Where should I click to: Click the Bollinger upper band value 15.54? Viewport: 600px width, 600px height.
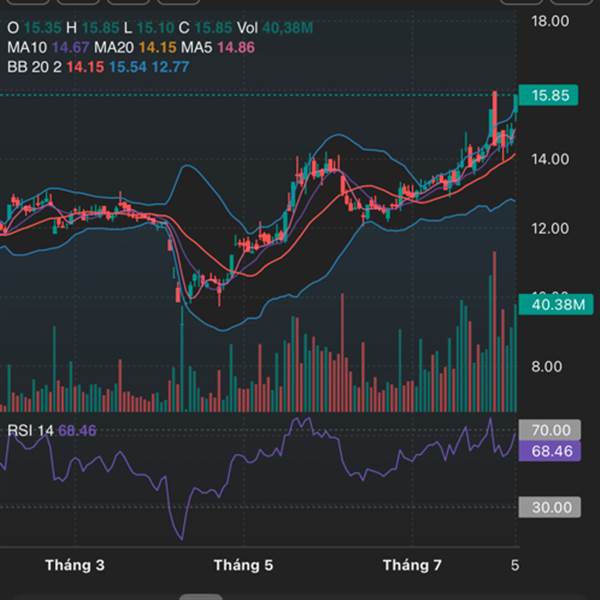click(128, 67)
